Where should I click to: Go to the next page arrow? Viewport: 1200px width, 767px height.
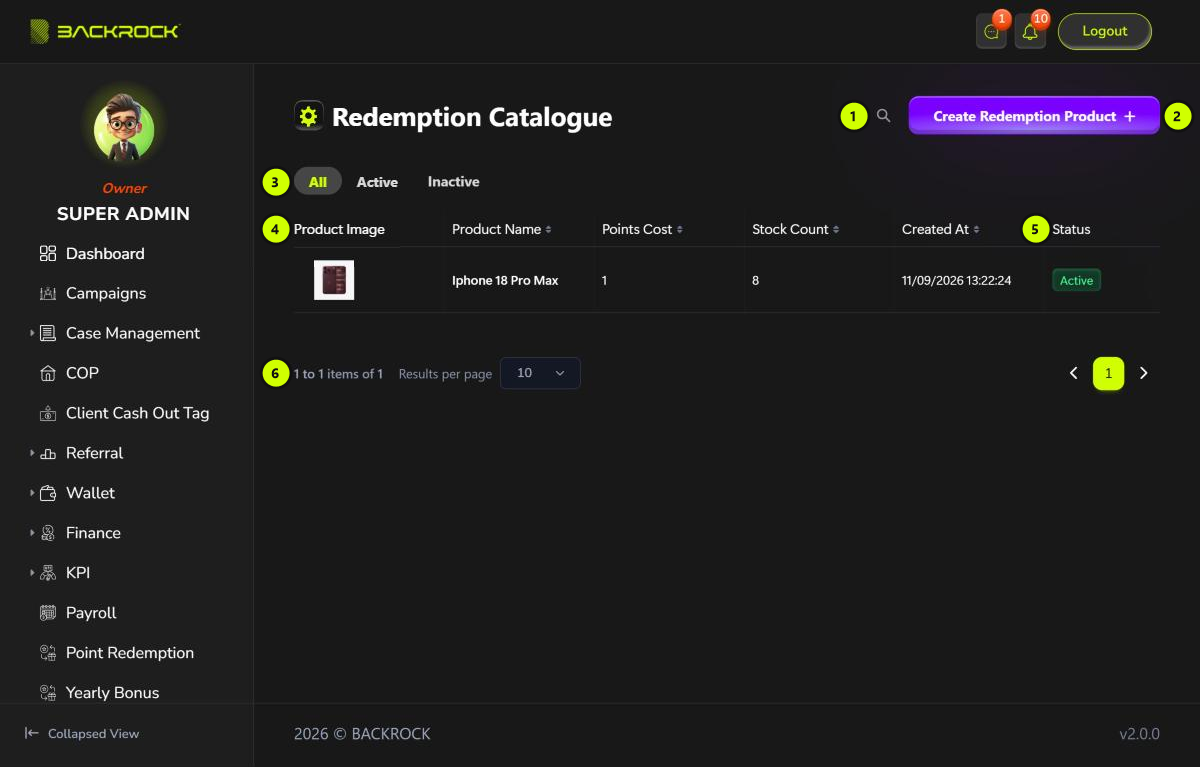[1144, 373]
